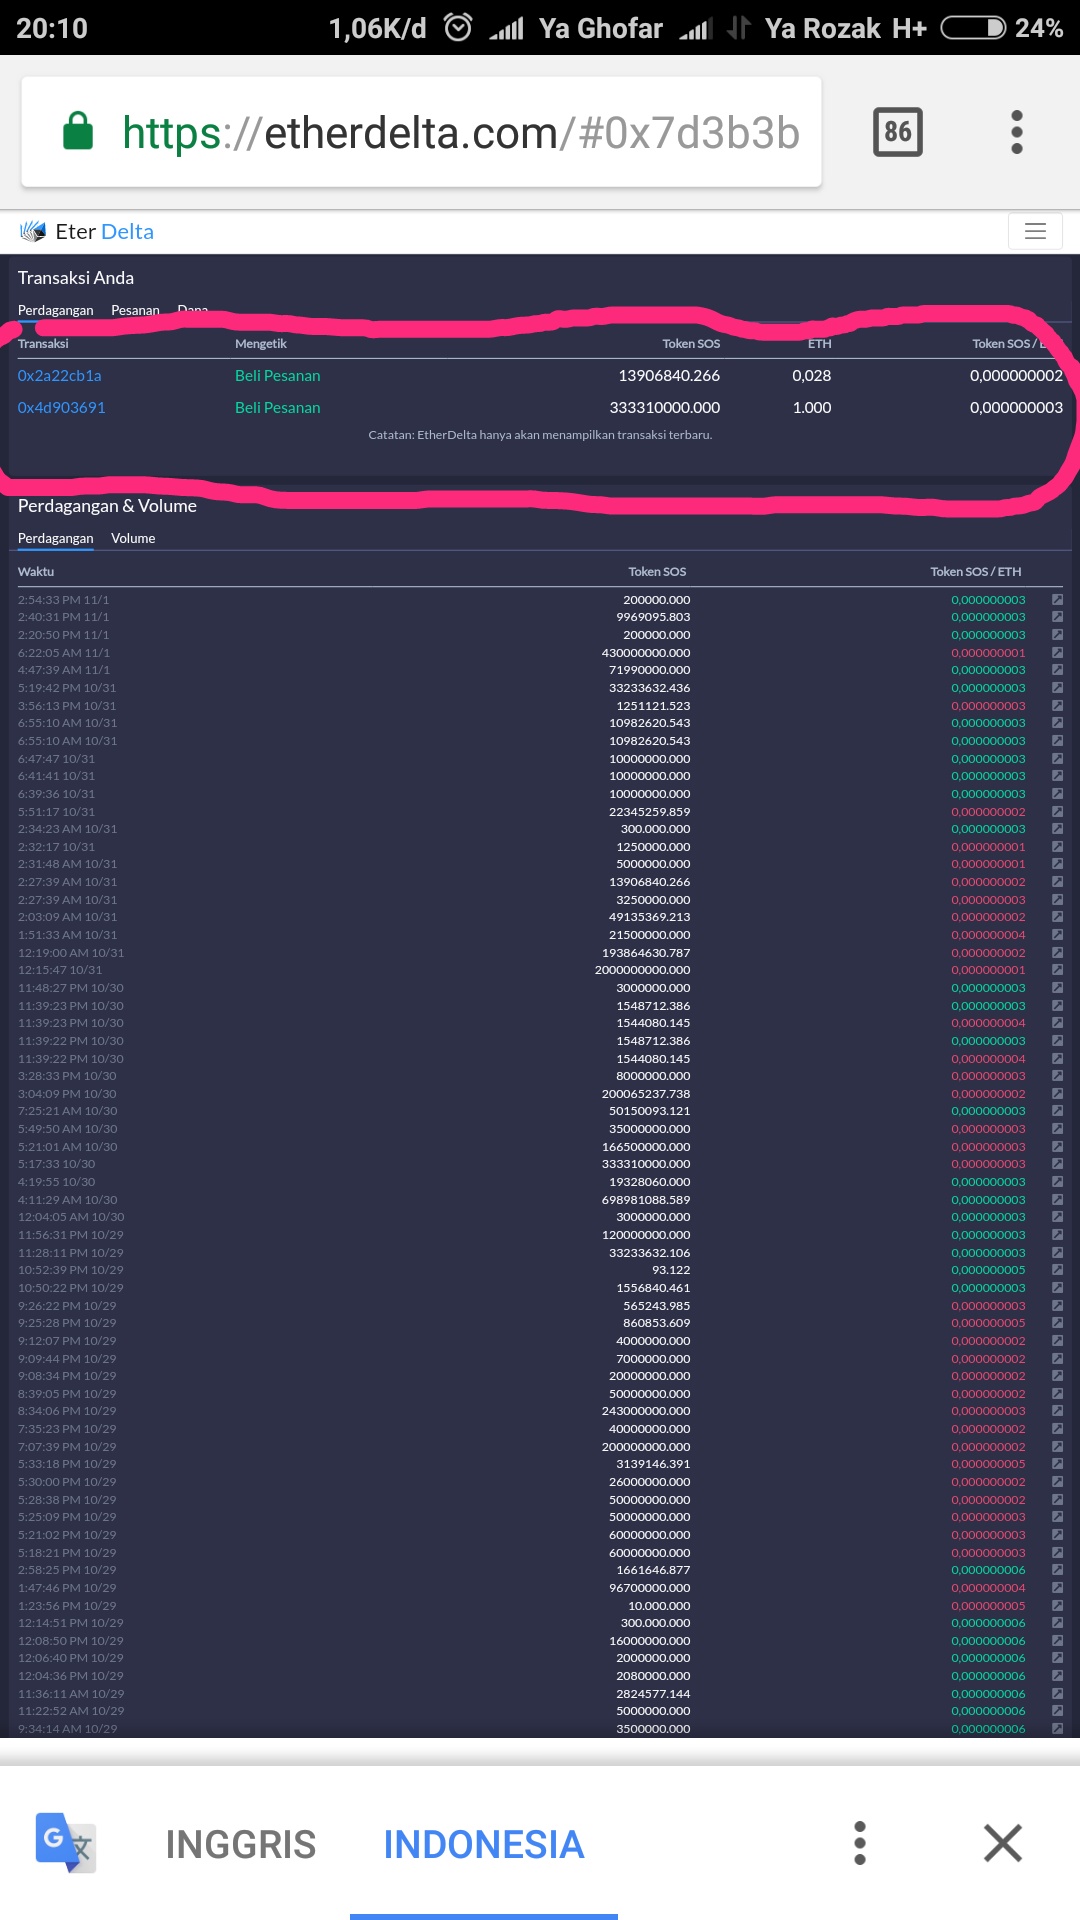Viewport: 1080px width, 1920px height.
Task: Click price 0,000000005 for 5:33:18 PM 10/29
Action: click(988, 1464)
